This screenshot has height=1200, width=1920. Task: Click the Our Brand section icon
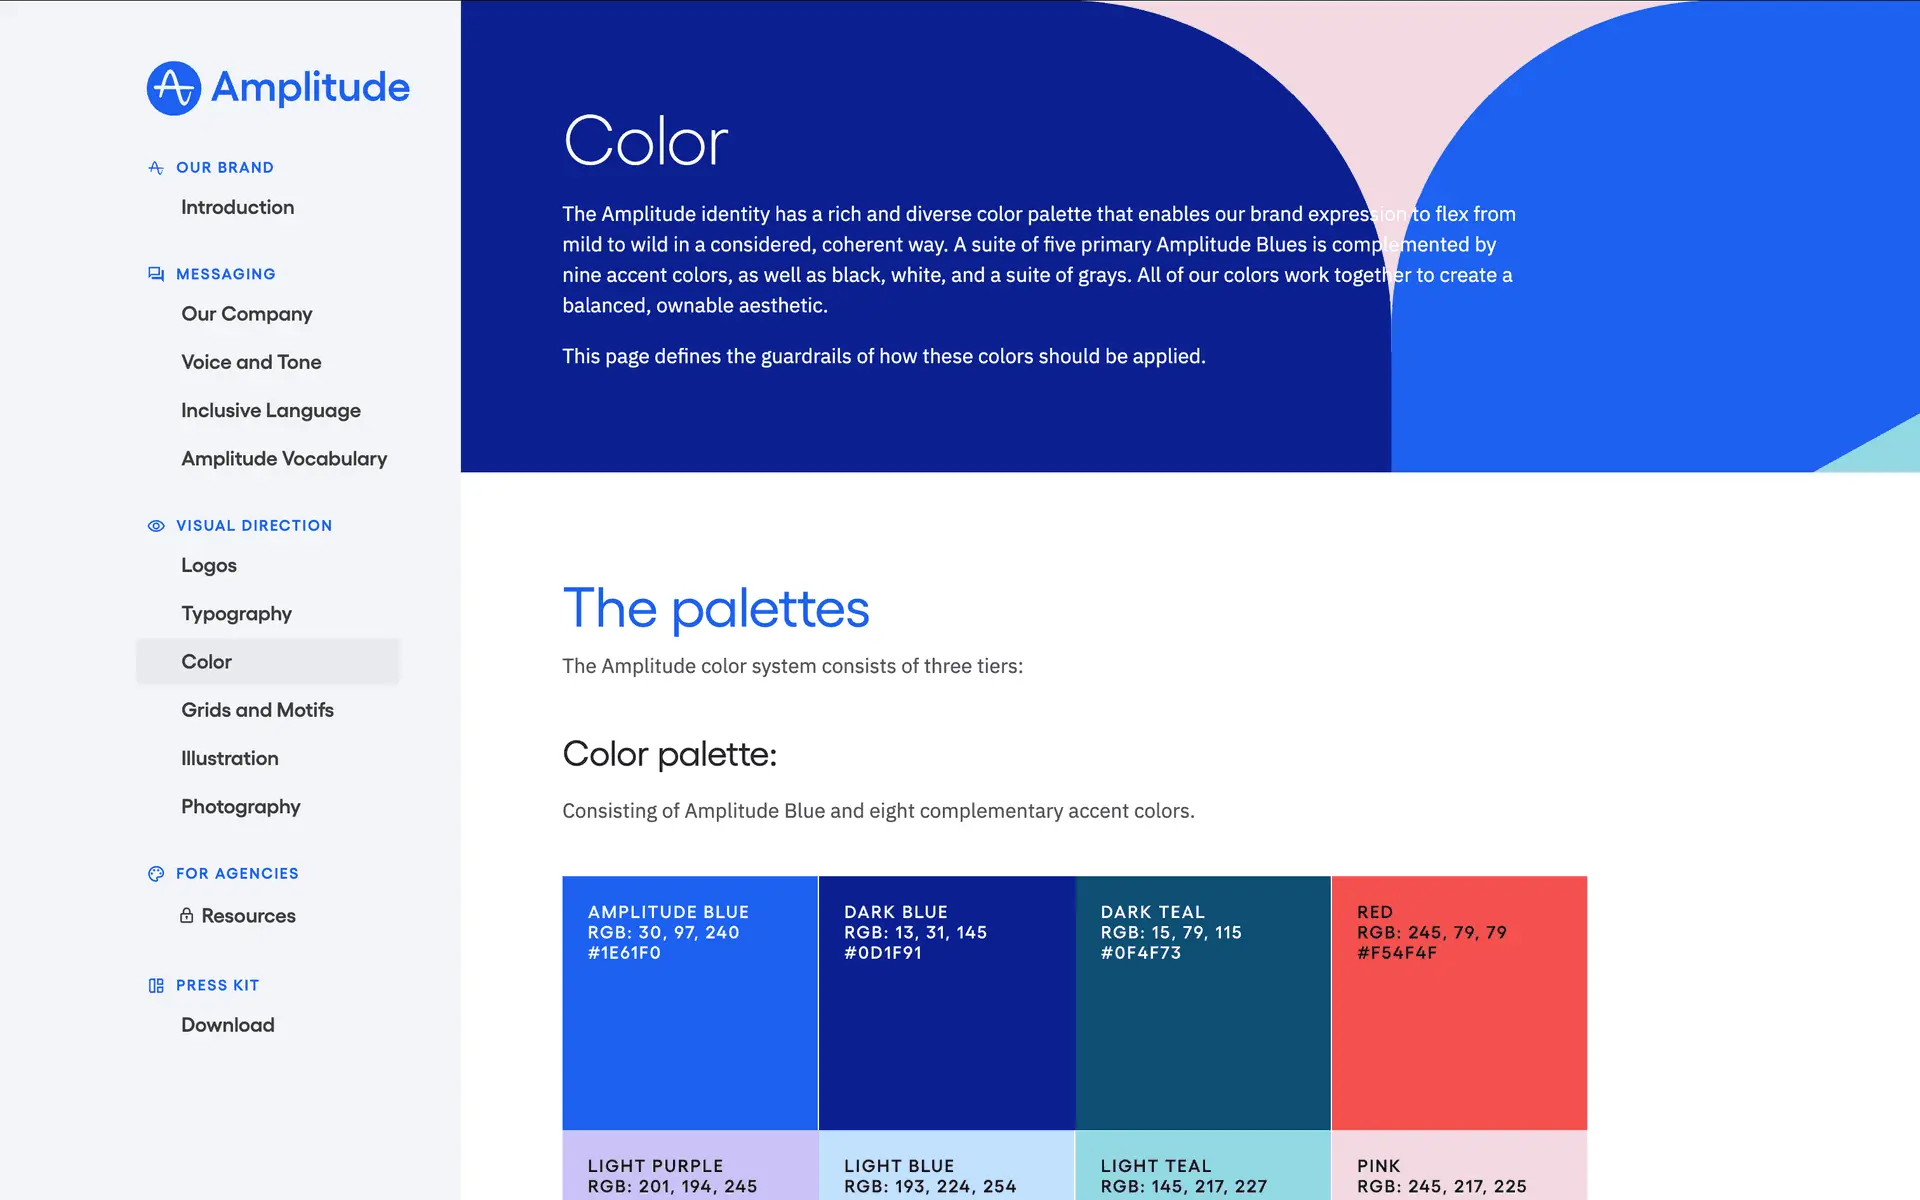point(156,168)
